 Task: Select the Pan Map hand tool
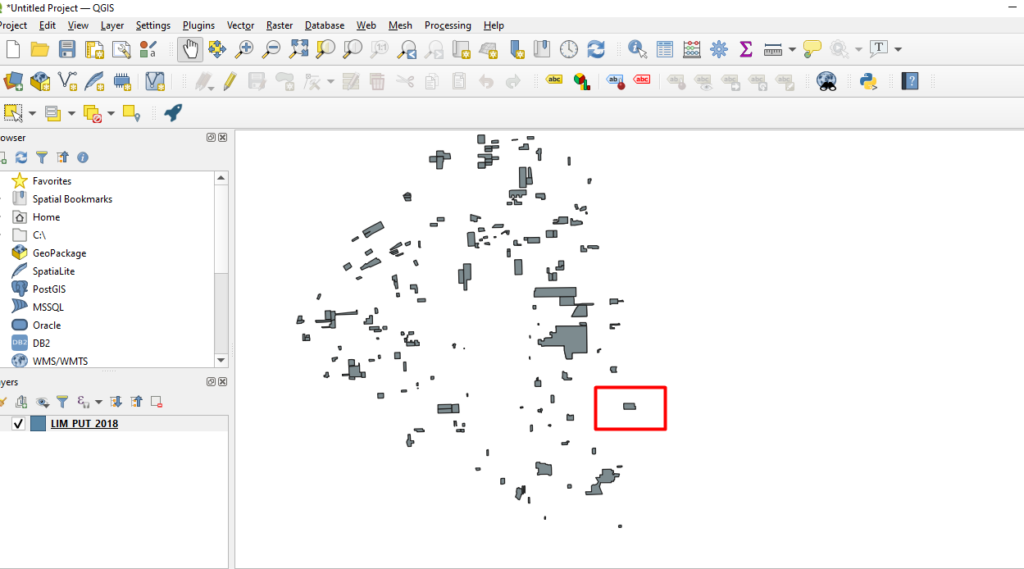[190, 48]
